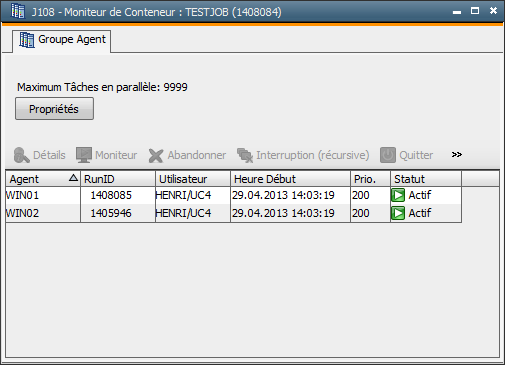Click the green Actif status icon for WIN02
This screenshot has height=365, width=505.
click(x=398, y=213)
